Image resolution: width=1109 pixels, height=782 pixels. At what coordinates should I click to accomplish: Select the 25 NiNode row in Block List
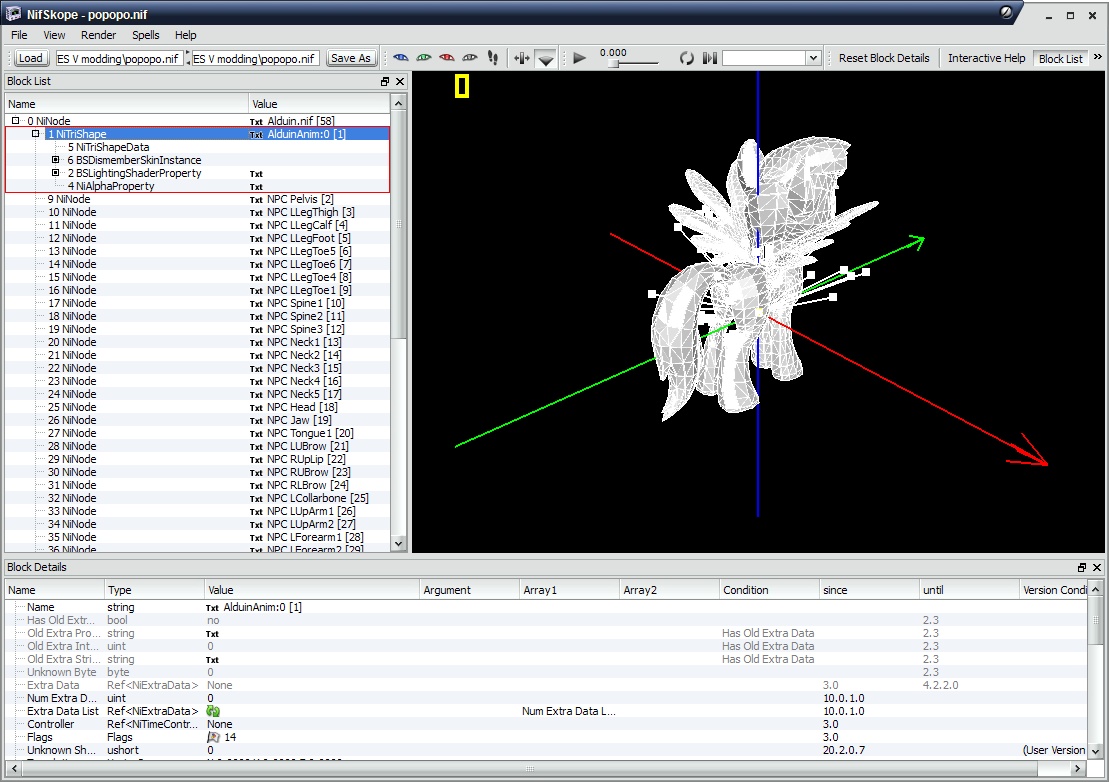pyautogui.click(x=197, y=407)
